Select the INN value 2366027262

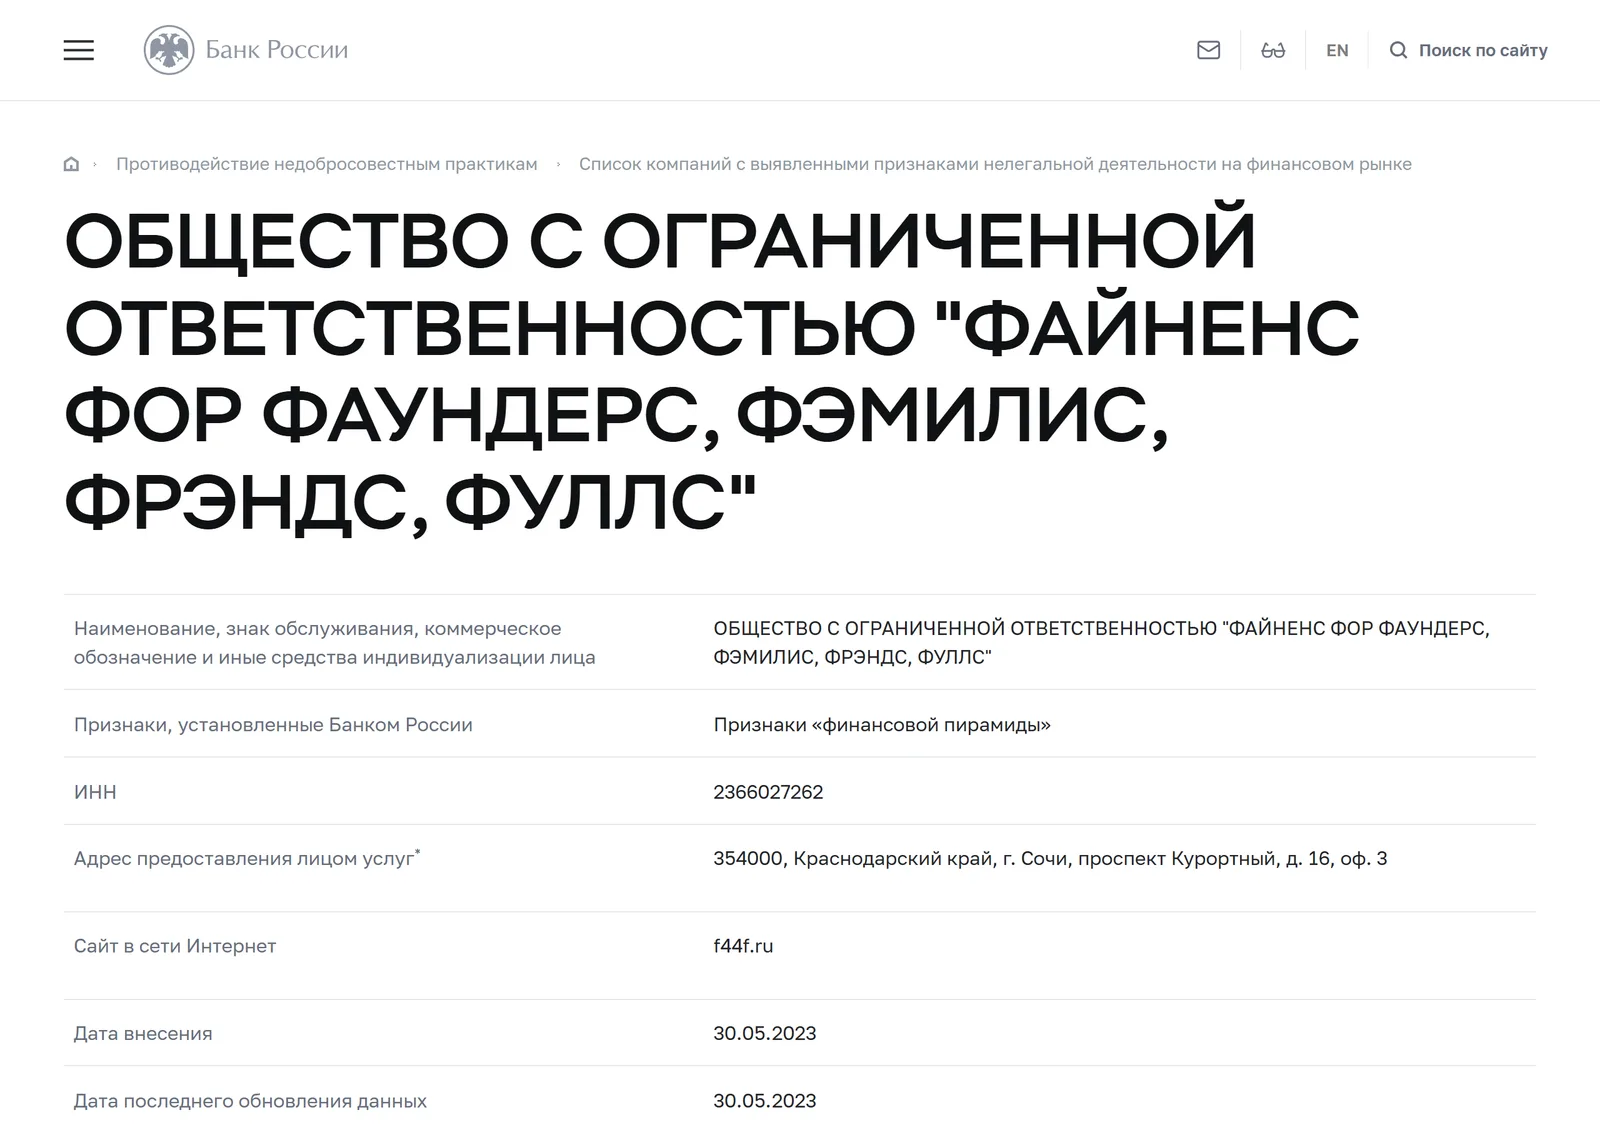click(x=768, y=792)
